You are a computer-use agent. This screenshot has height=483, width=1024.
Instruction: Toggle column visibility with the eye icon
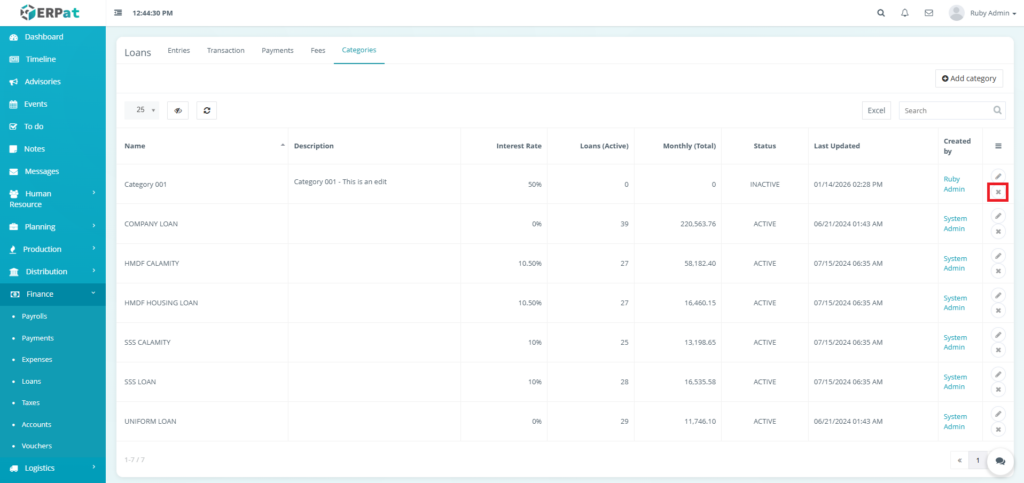(x=178, y=111)
